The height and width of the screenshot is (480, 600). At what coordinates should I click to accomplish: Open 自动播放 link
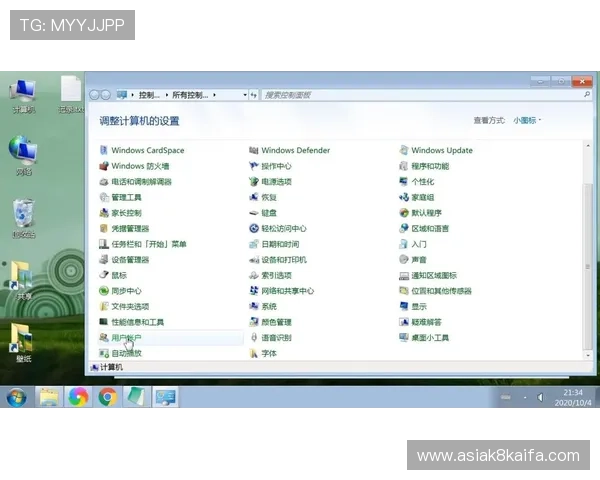point(126,353)
